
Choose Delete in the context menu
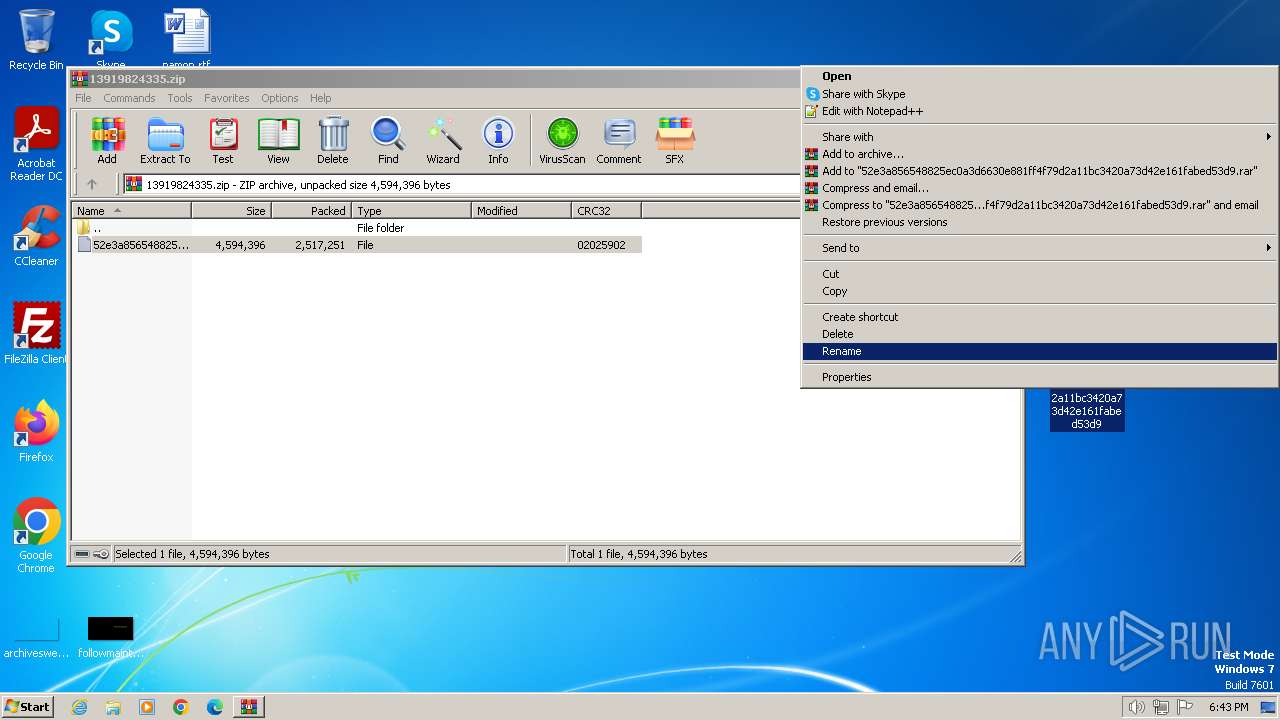(x=1040, y=334)
